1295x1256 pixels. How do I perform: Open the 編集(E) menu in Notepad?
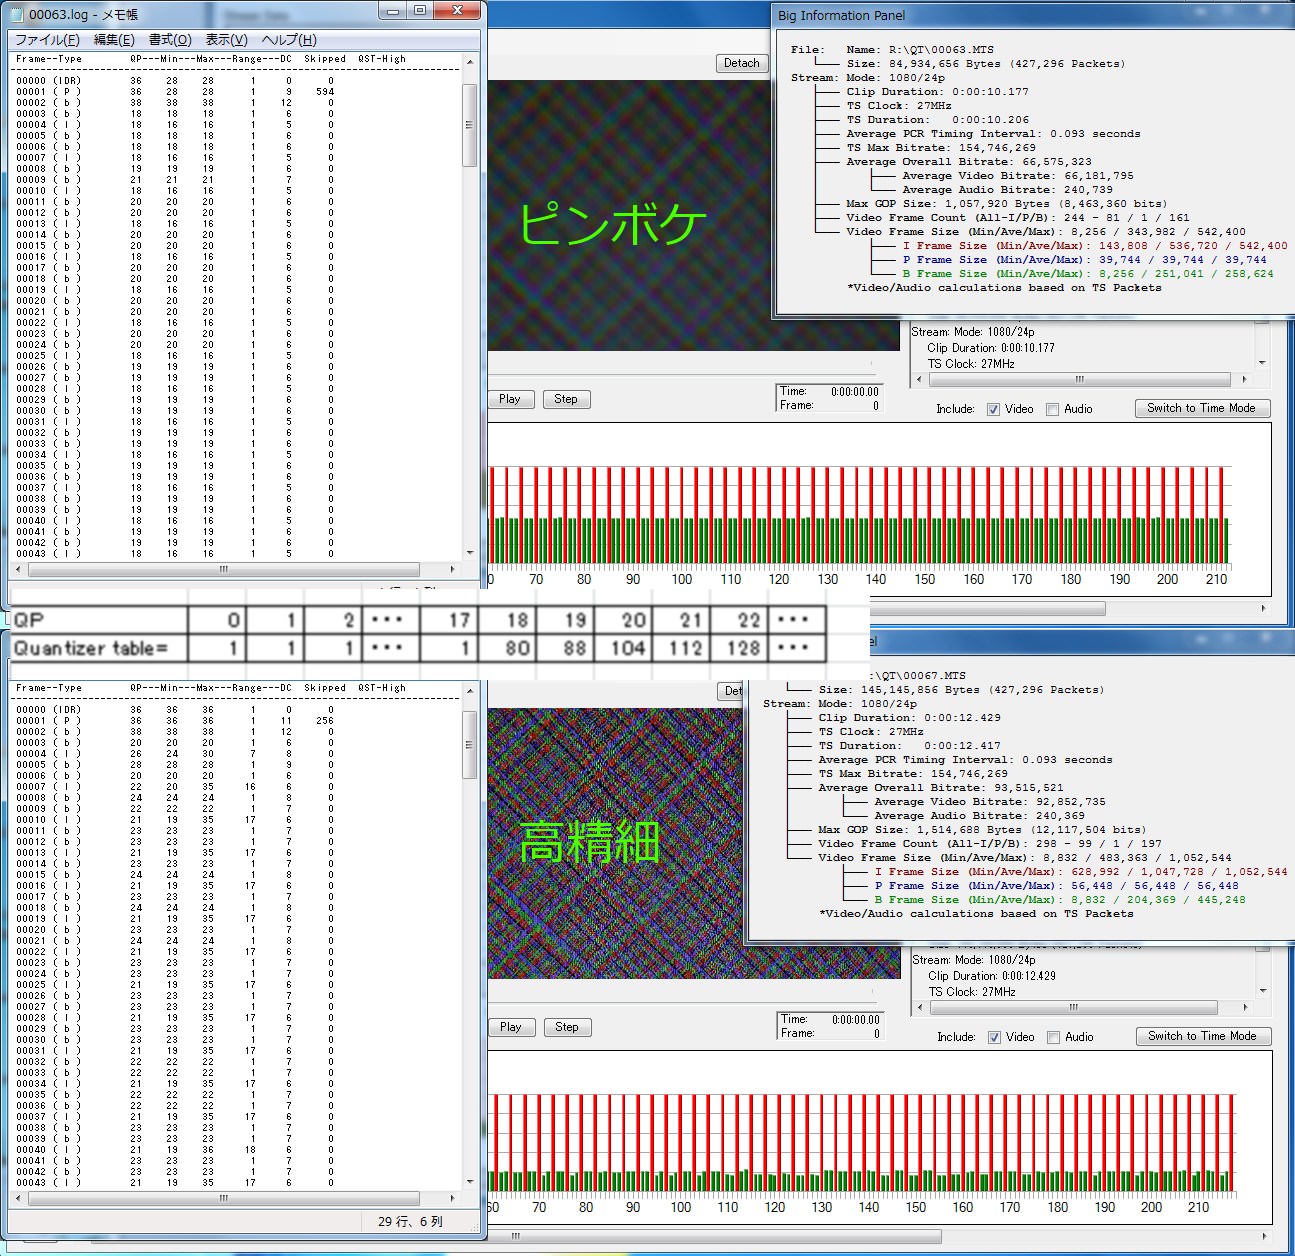point(113,40)
